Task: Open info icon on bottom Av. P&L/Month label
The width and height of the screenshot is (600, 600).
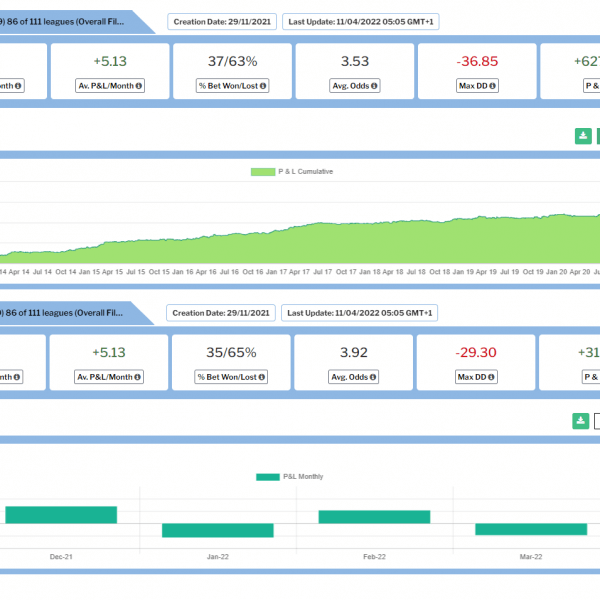Action: pos(137,377)
